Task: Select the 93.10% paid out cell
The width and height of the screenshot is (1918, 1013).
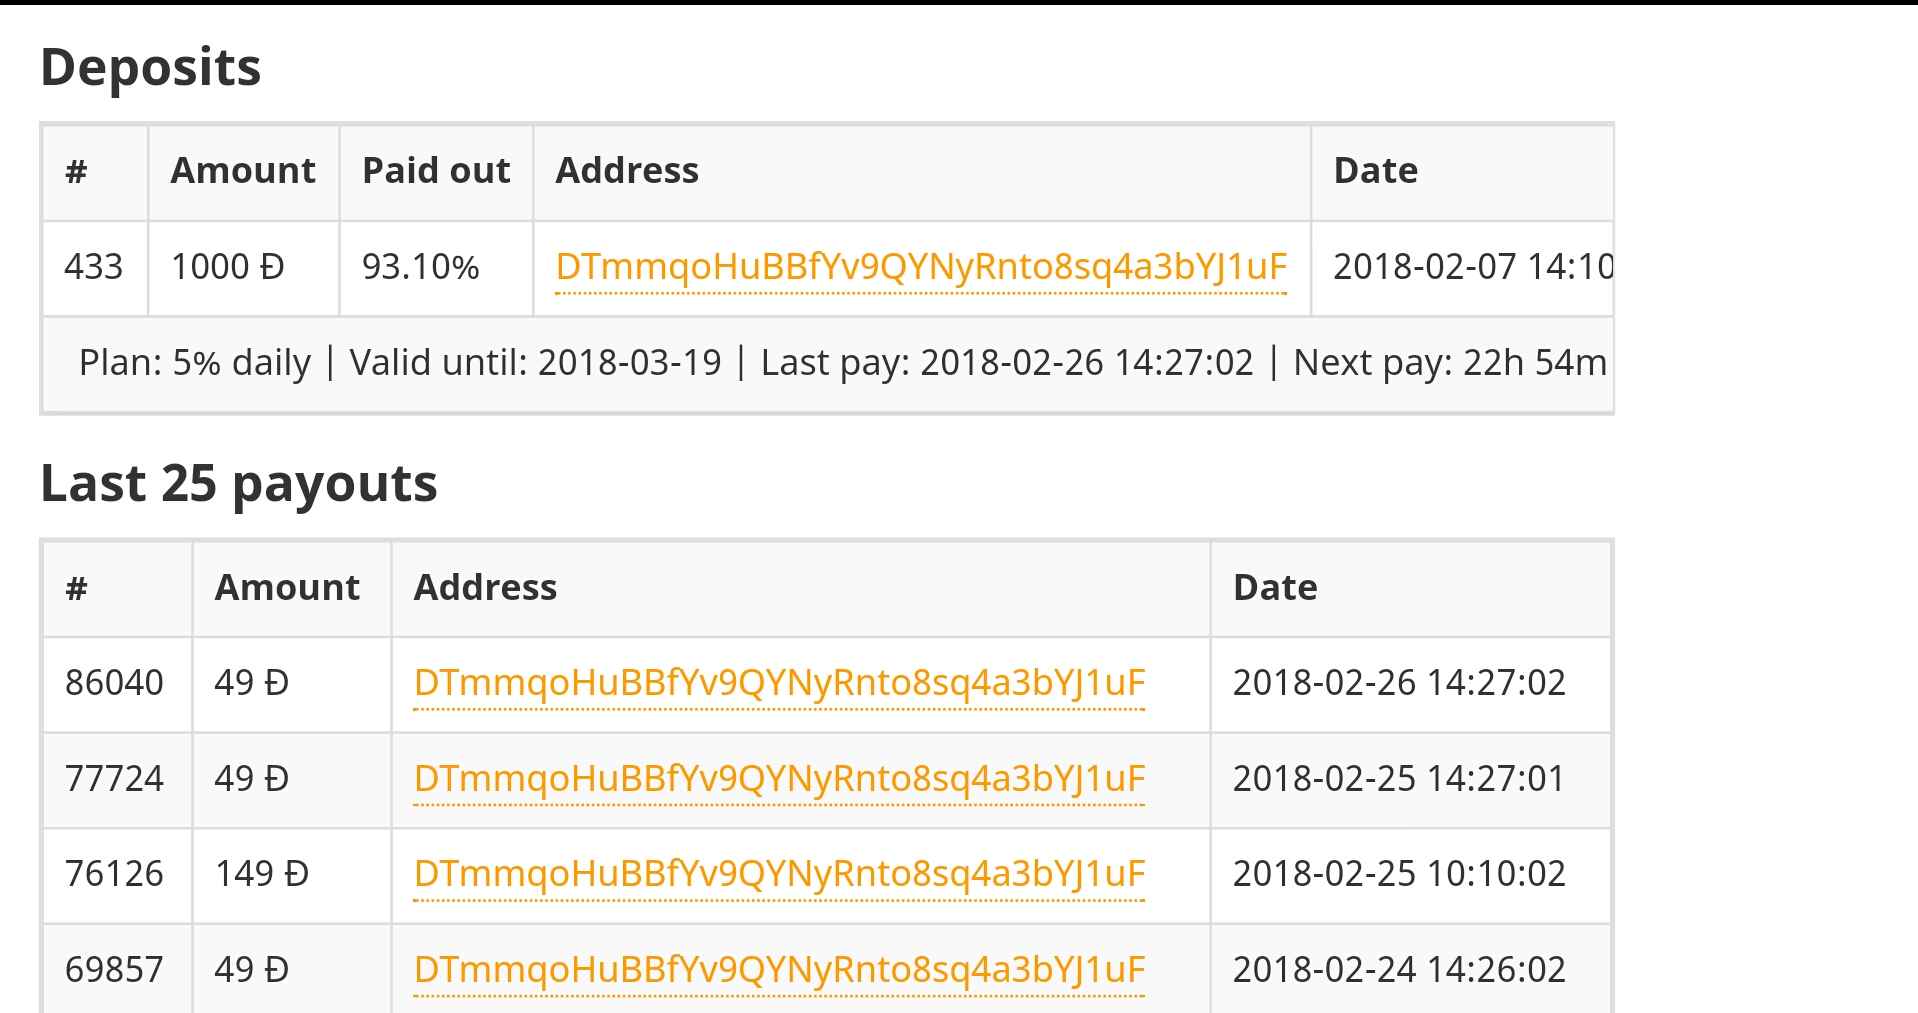Action: pos(436,267)
